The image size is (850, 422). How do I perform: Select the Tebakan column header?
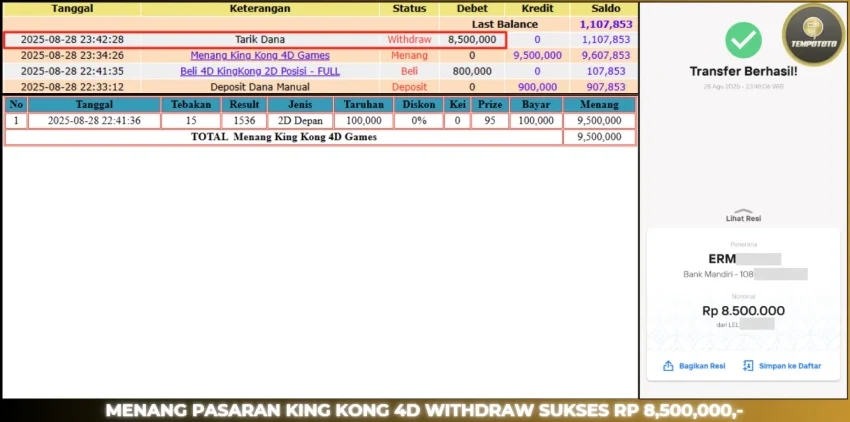coord(191,104)
